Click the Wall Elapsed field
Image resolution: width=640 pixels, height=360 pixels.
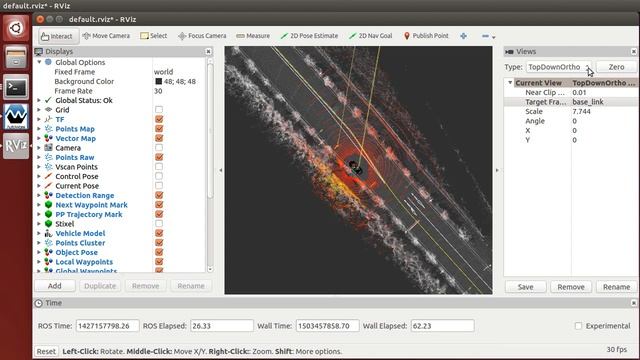(442, 326)
